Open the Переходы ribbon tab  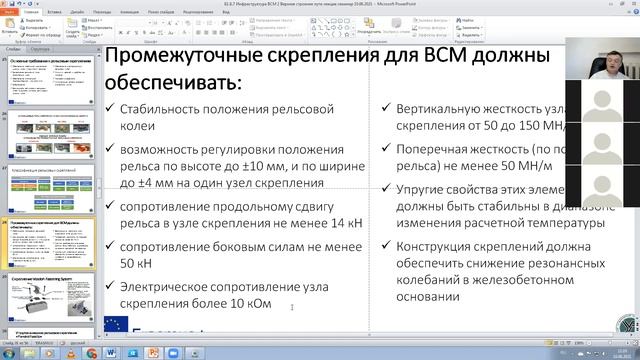click(102, 12)
